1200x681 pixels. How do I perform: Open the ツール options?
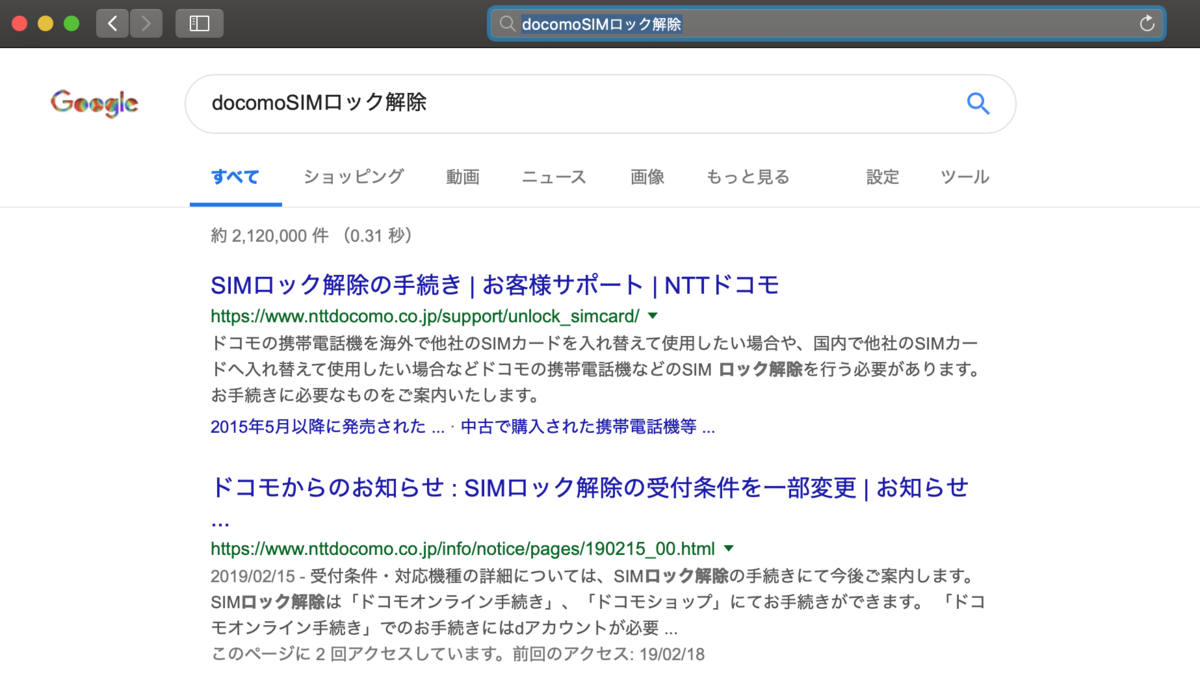point(965,177)
